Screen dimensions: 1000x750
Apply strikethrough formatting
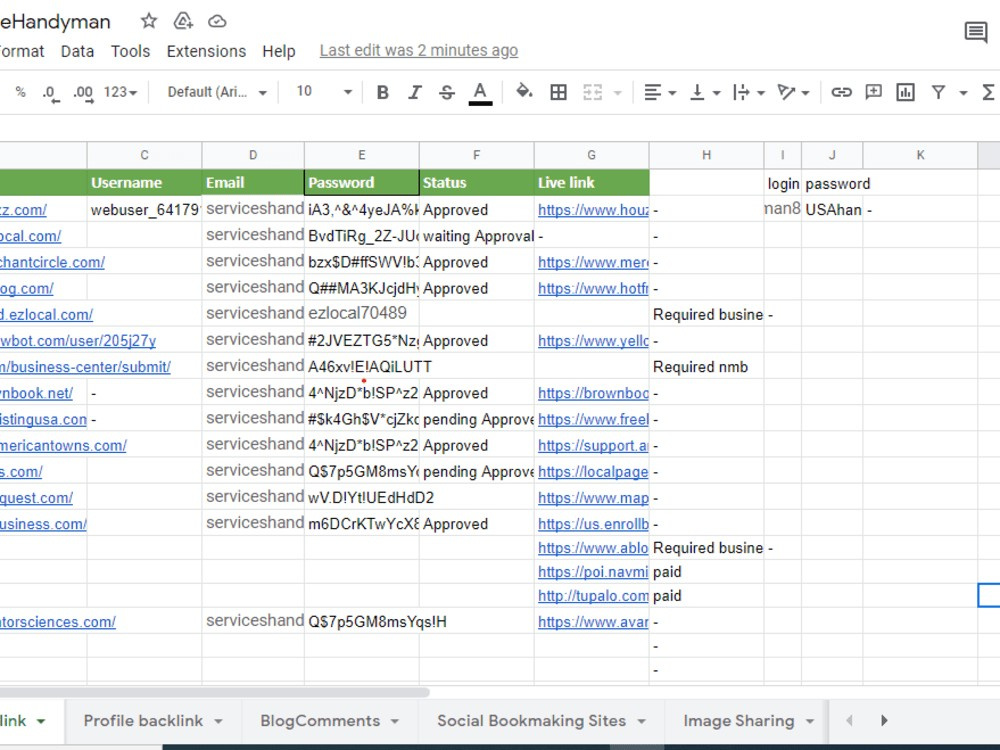tap(447, 92)
